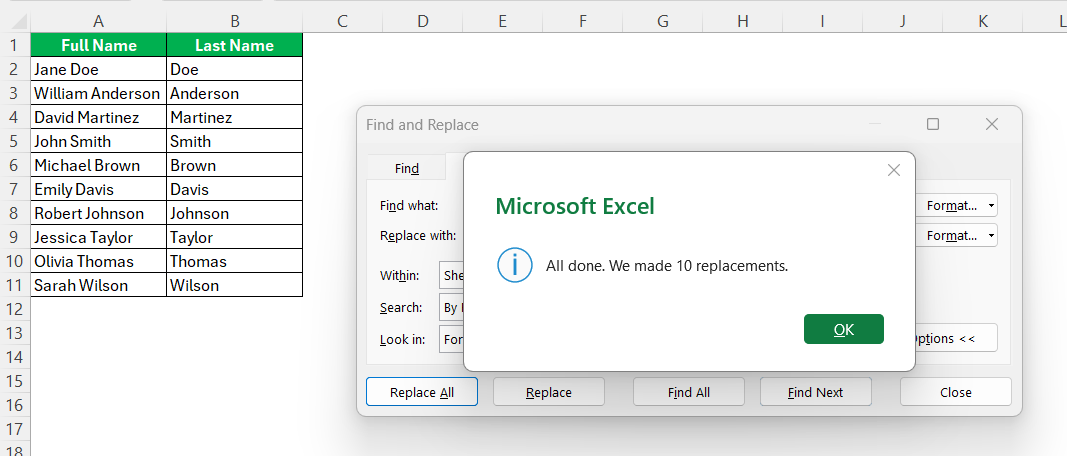Select cell containing William Anderson

coord(99,93)
